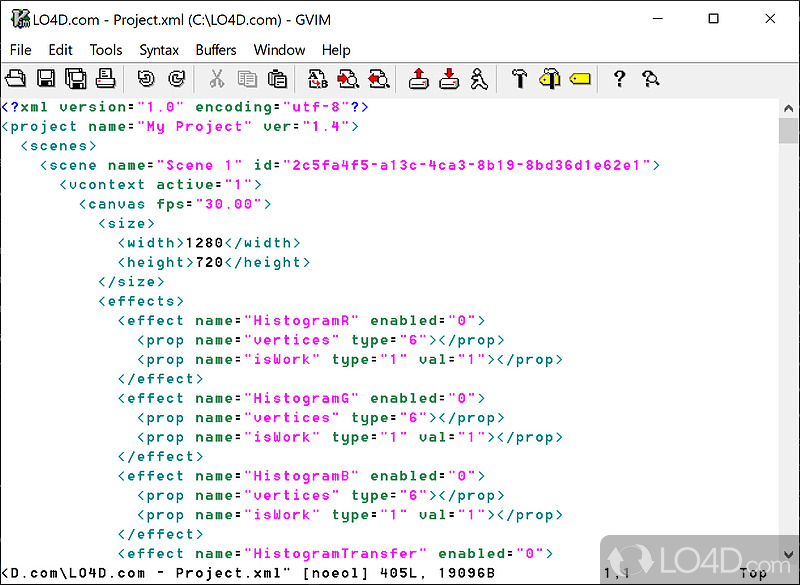The height and width of the screenshot is (585, 800).
Task: Open the Syntax menu
Action: [159, 50]
